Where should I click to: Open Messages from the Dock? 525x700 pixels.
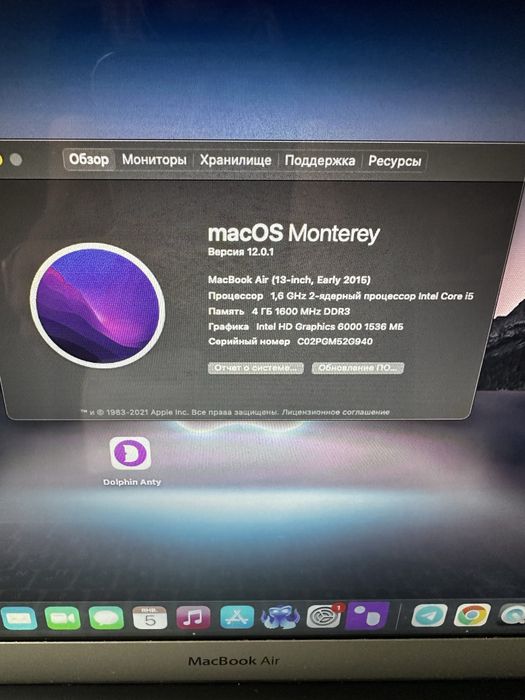pos(106,618)
